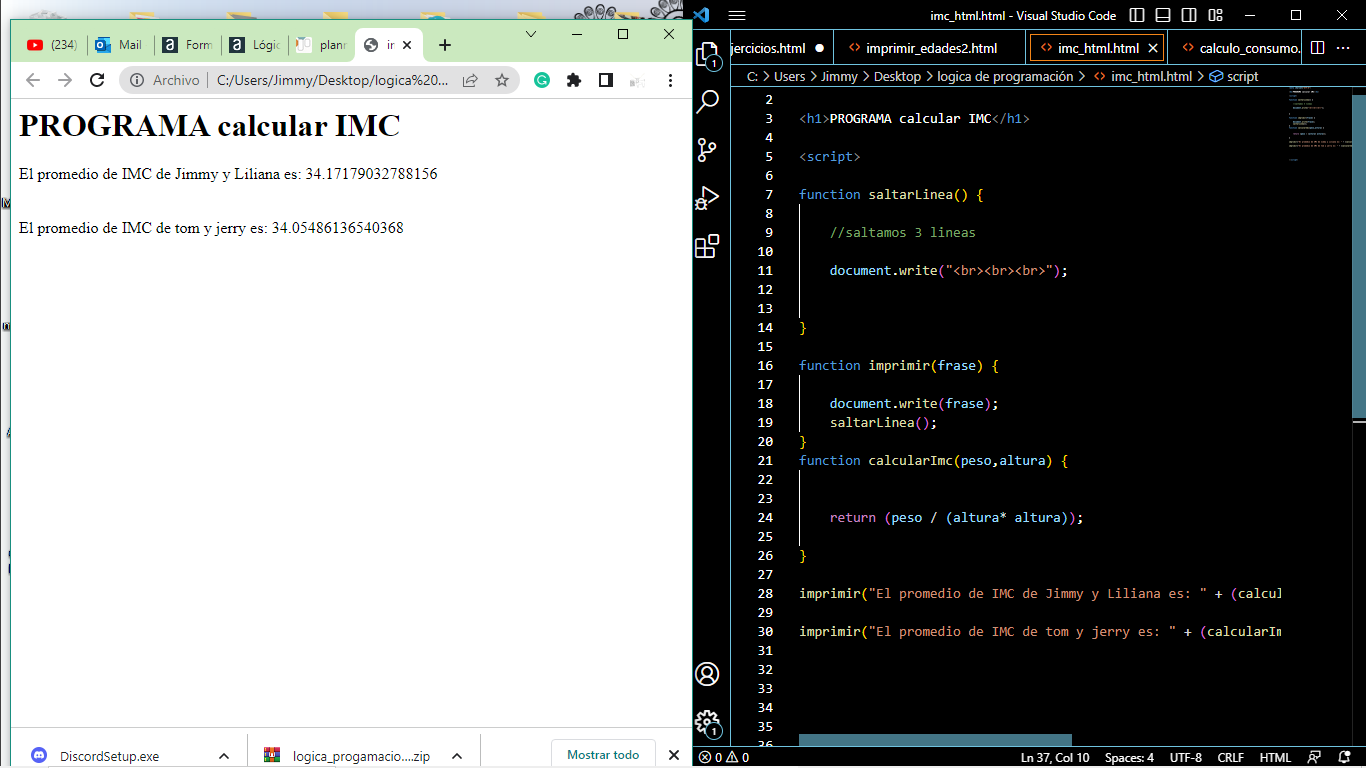Click the return statement on line 24
Viewport: 1366px width, 768px height.
(956, 518)
